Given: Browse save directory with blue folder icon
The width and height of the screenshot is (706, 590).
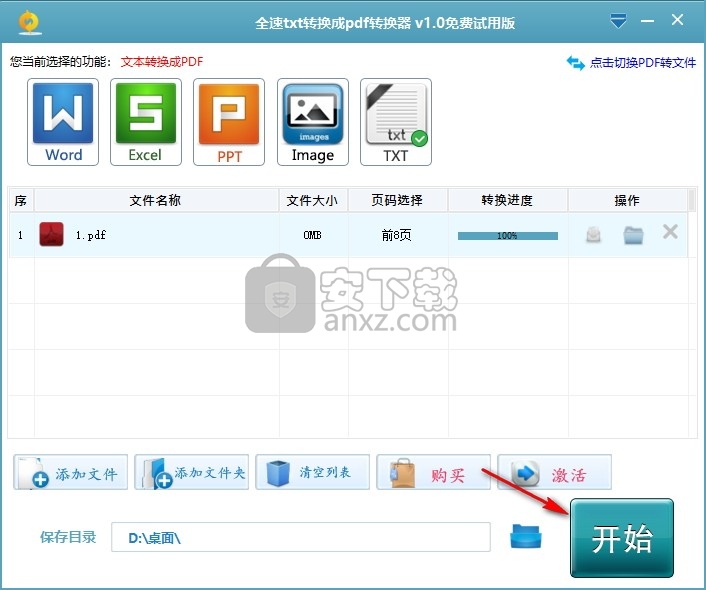Looking at the screenshot, I should pos(525,537).
